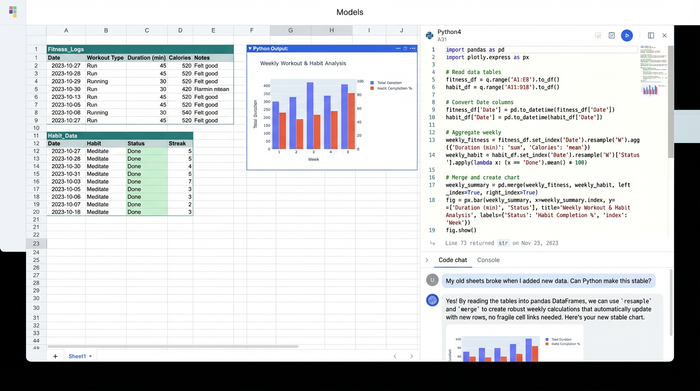
Task: Add a new sheet with plus button
Action: [x=55, y=356]
